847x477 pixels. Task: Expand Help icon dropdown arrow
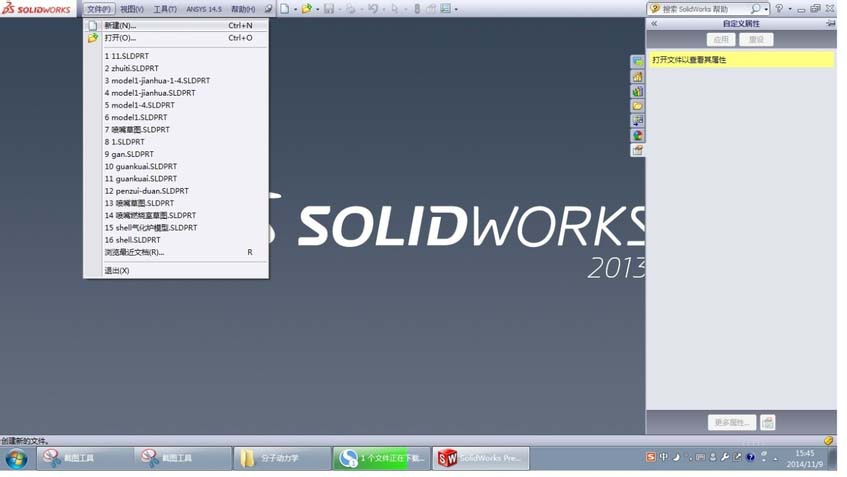coord(790,9)
